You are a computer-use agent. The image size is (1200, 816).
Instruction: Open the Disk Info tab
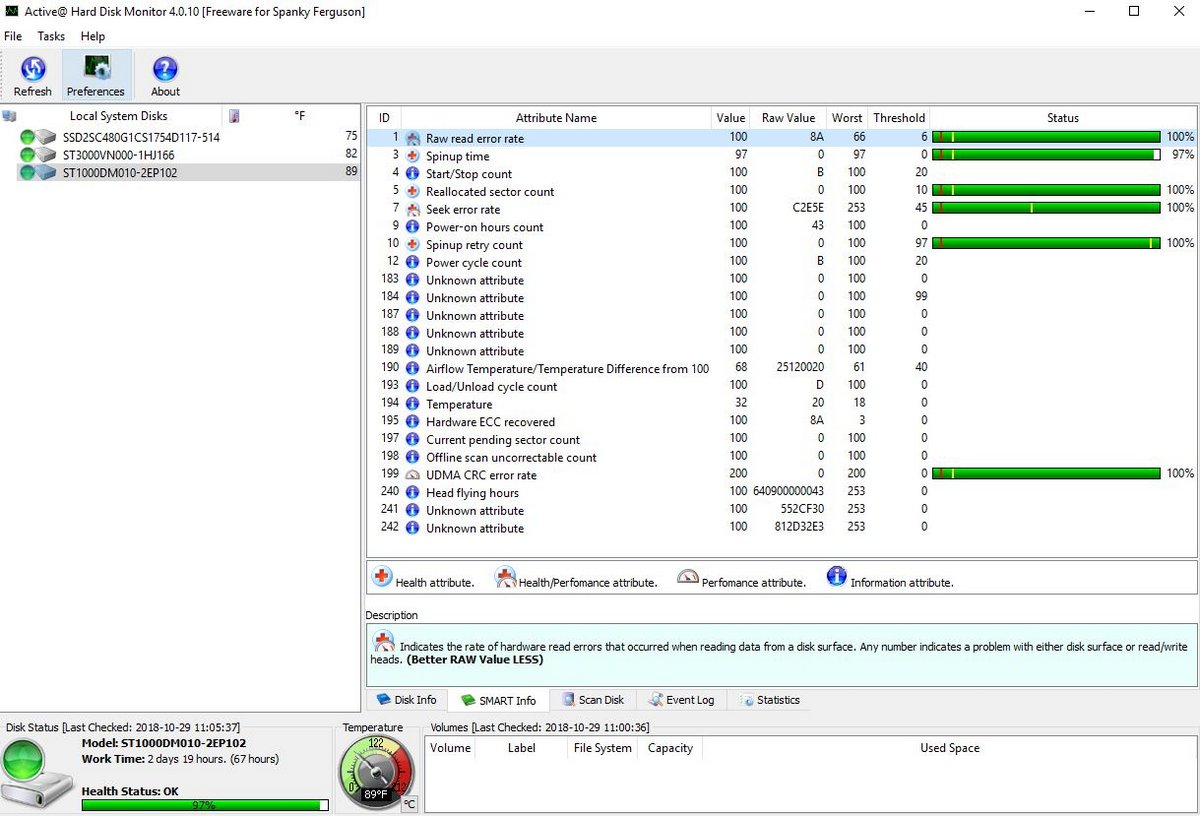(406, 700)
